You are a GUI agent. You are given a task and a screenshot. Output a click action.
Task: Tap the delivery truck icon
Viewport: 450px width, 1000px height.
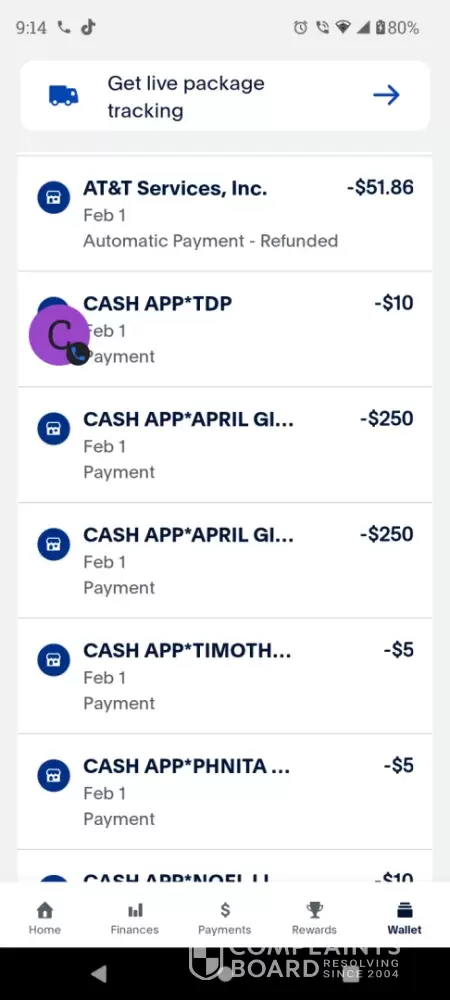[x=64, y=96]
